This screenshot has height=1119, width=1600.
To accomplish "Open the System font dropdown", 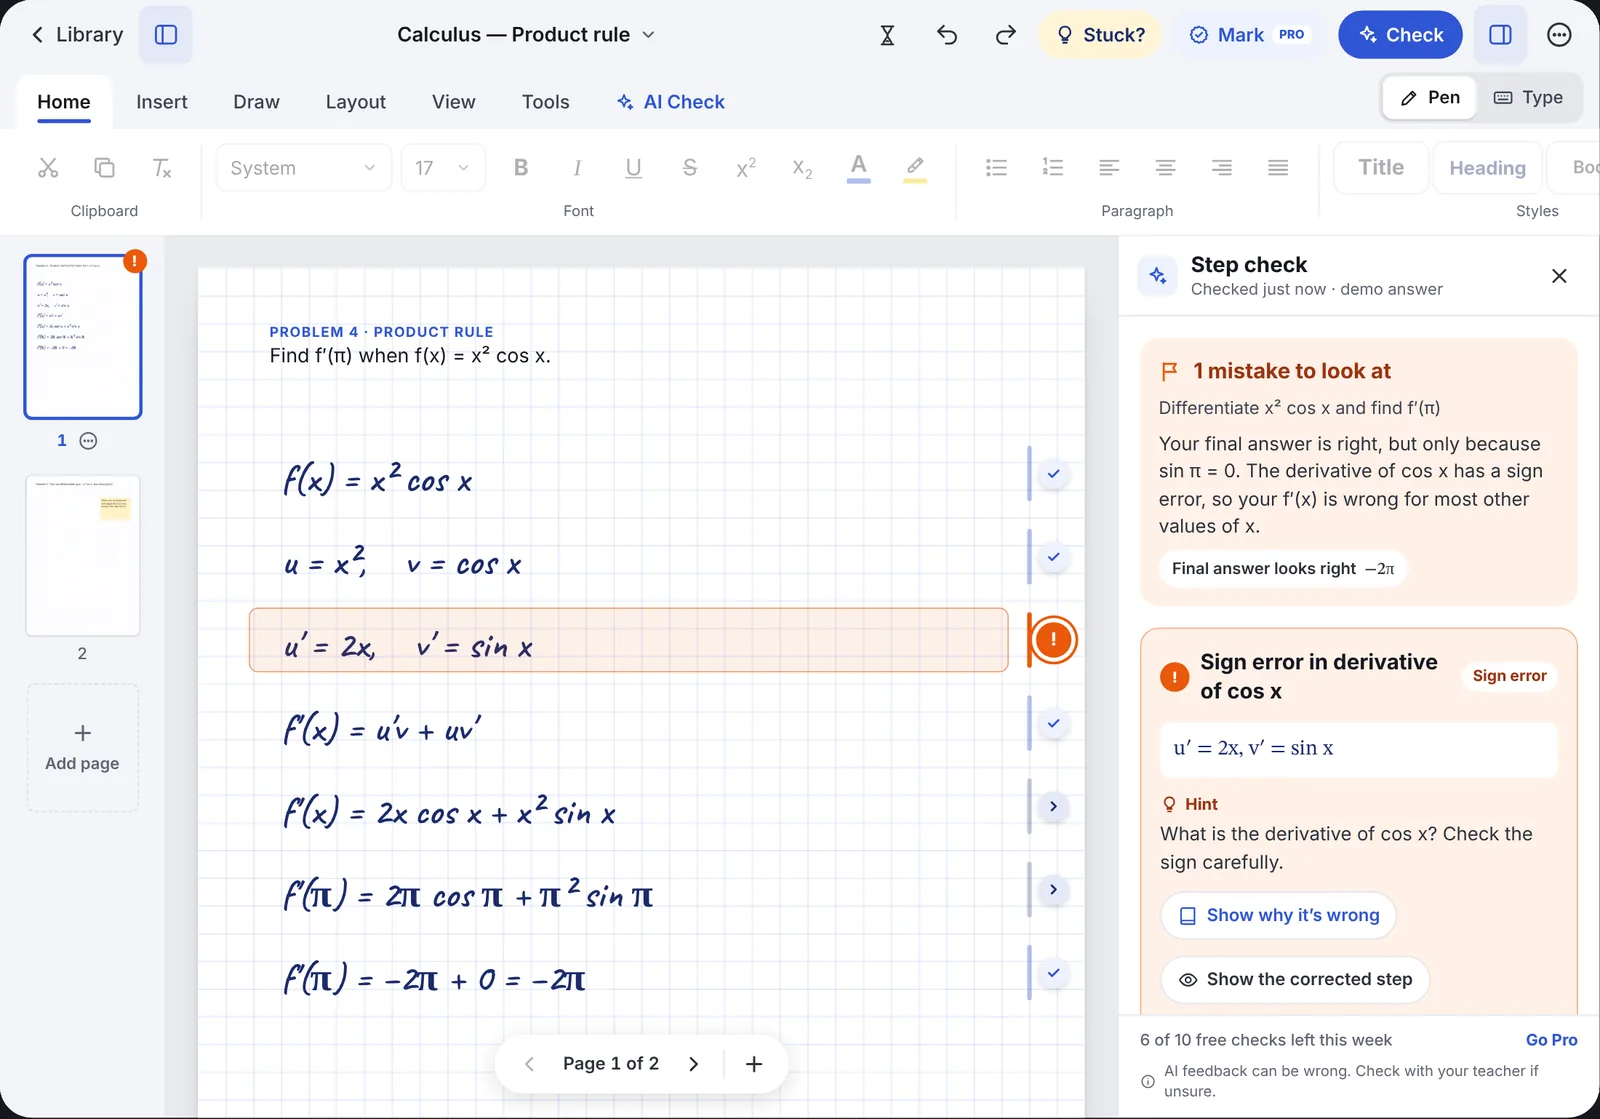I will point(303,168).
